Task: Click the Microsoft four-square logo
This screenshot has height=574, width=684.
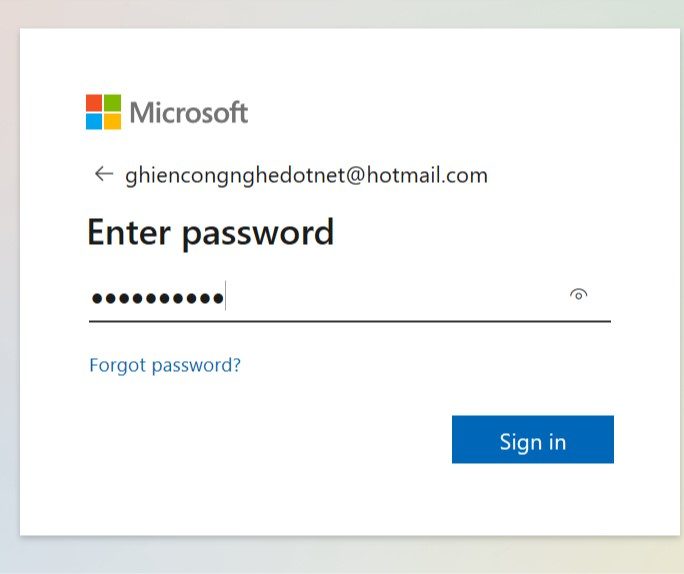Action: pyautogui.click(x=103, y=112)
